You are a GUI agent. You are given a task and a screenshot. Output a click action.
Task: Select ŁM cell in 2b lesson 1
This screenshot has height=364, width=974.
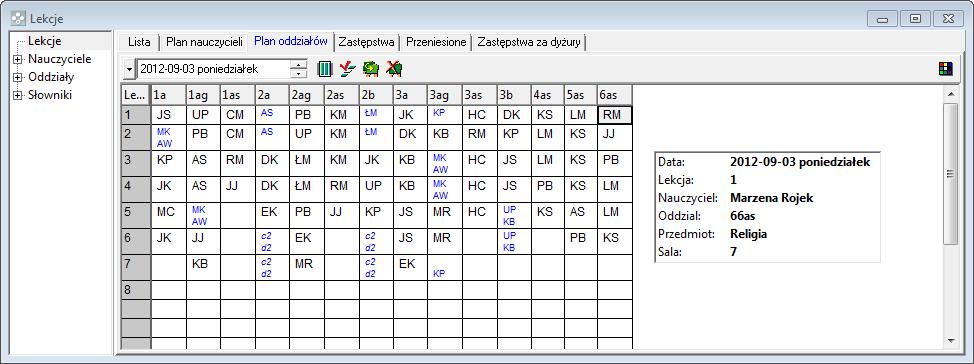click(x=376, y=115)
